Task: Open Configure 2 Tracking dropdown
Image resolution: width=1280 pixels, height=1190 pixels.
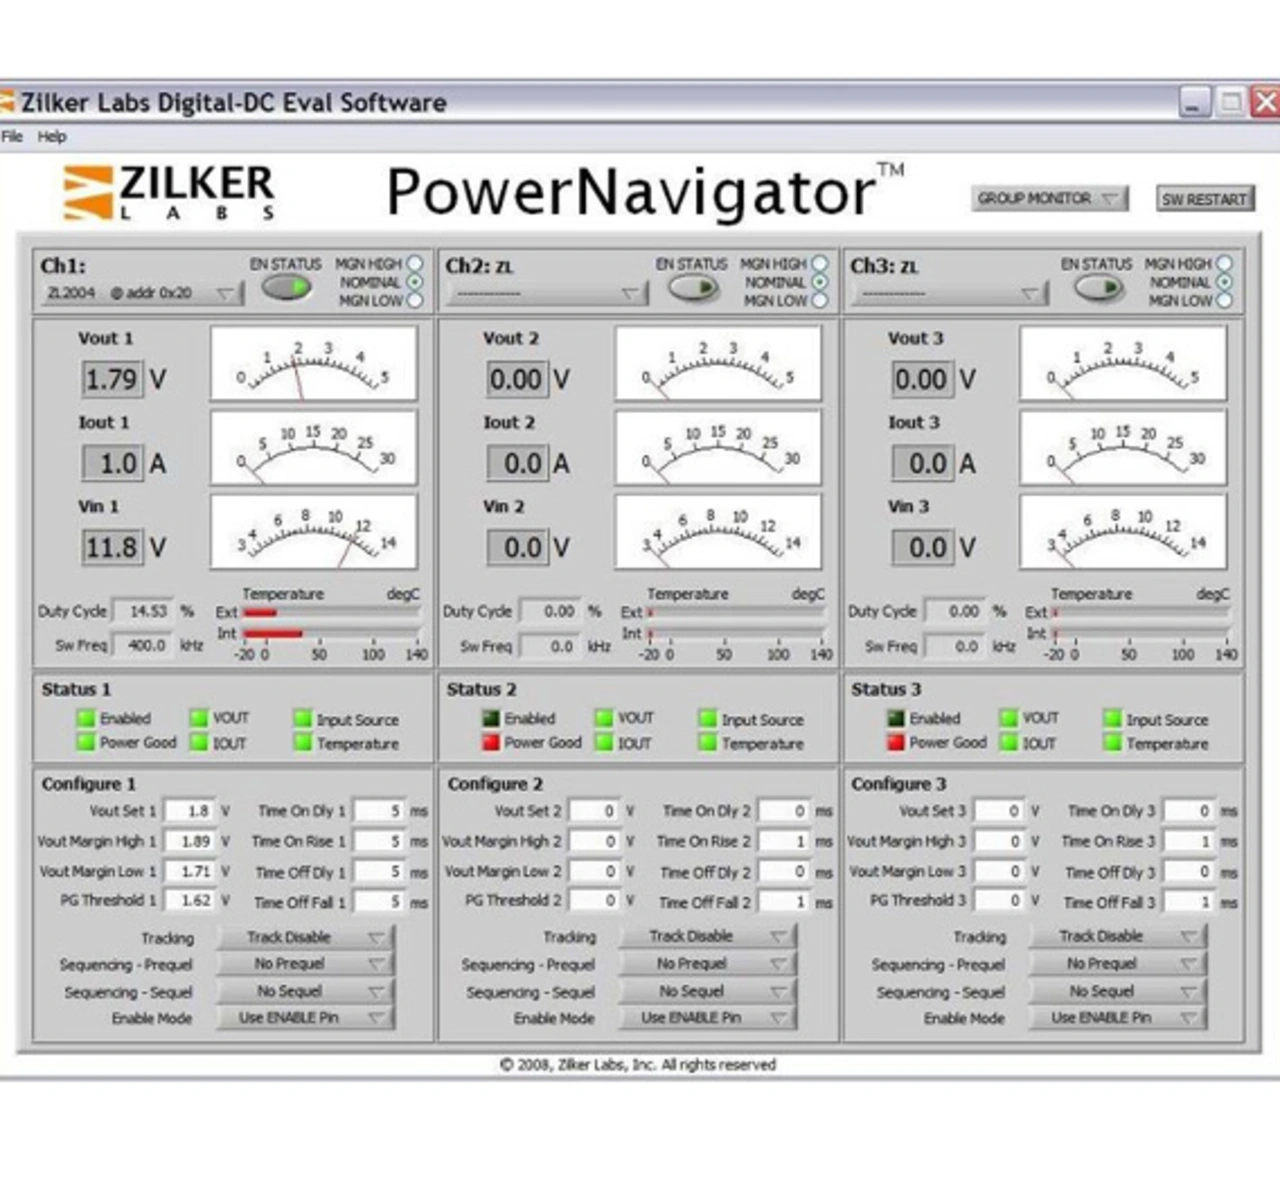Action: pos(708,937)
